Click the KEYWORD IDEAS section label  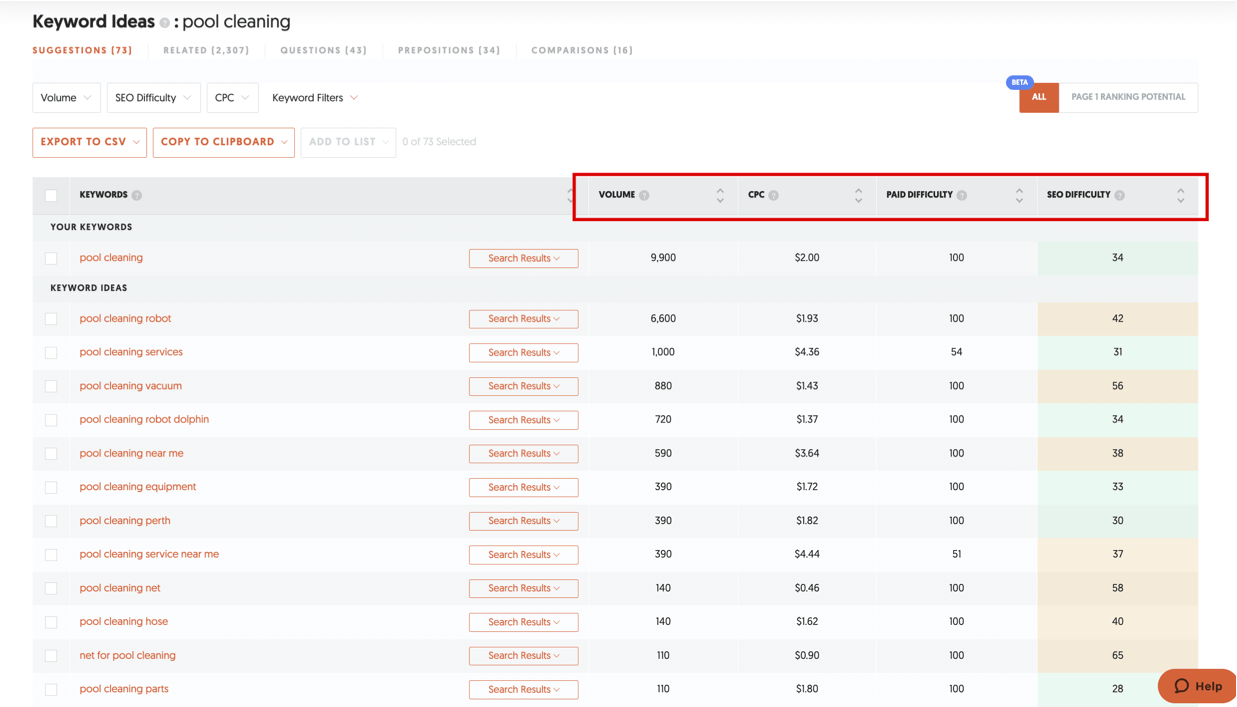click(x=89, y=288)
